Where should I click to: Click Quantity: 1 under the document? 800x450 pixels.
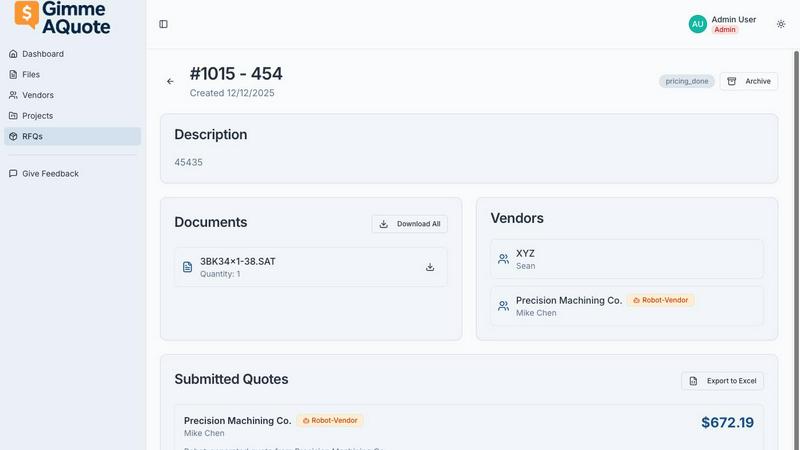click(x=220, y=274)
